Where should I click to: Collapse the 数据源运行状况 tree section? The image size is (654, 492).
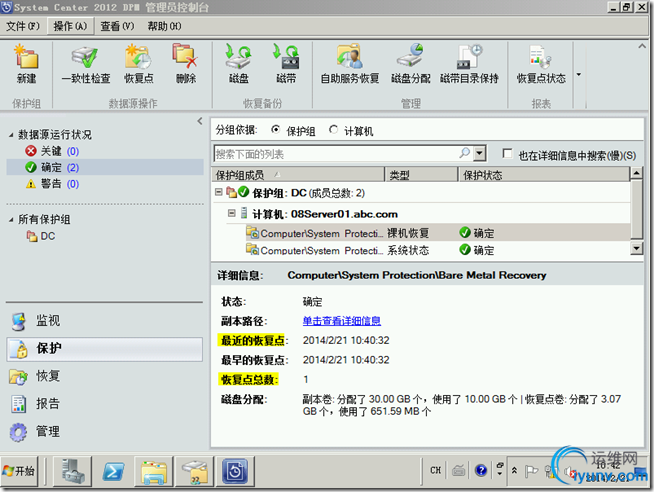11,135
